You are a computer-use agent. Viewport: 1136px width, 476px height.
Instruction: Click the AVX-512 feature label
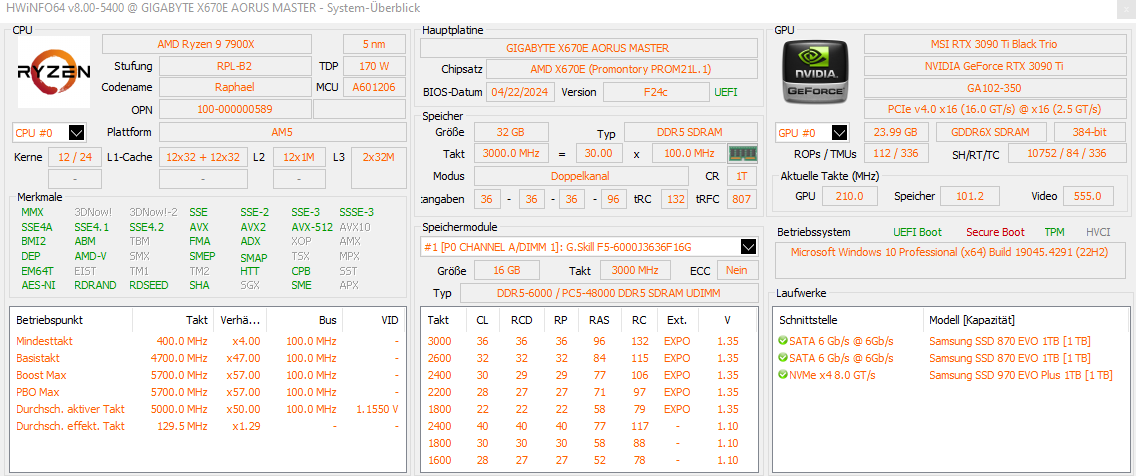[x=312, y=227]
